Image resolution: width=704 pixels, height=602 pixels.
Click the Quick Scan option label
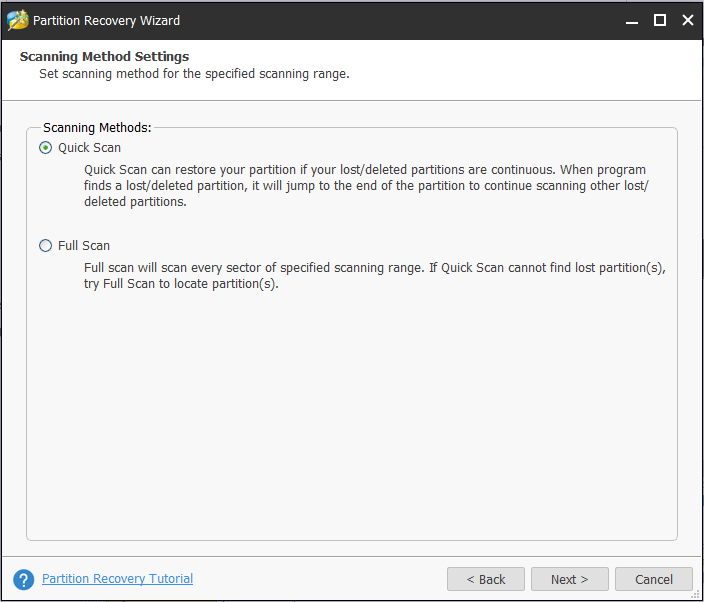tap(89, 148)
